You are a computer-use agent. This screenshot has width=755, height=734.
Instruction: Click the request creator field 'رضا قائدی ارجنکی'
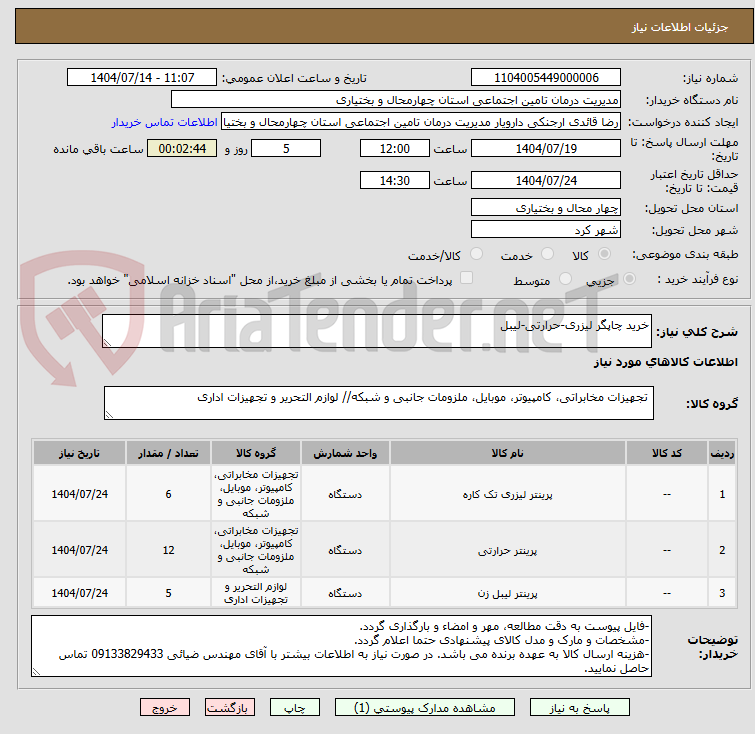point(420,122)
